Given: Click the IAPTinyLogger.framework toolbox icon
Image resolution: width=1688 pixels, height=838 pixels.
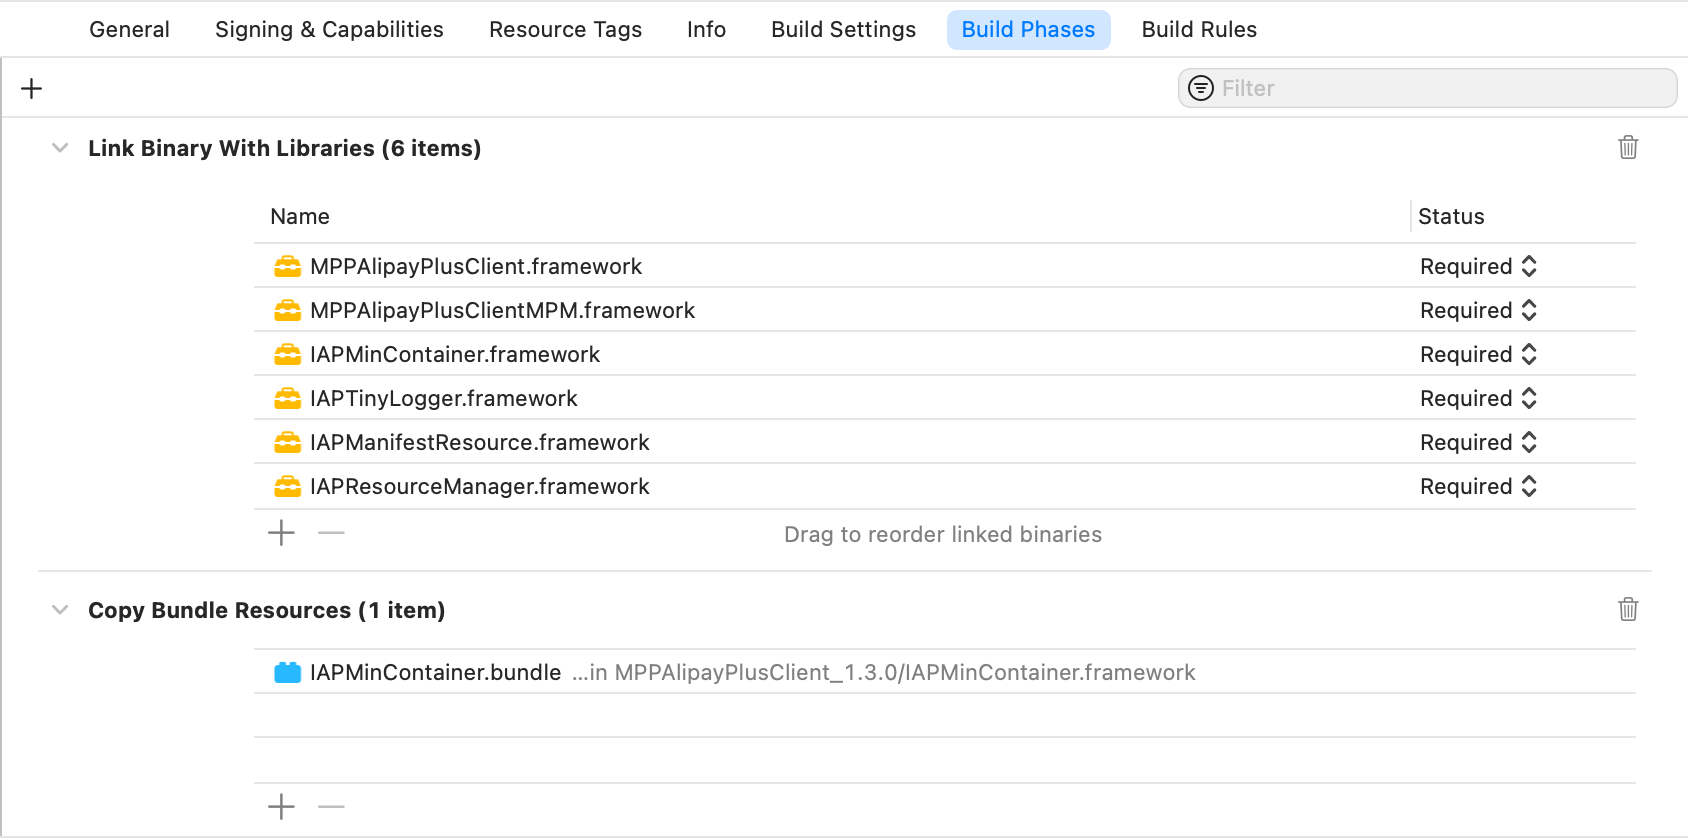Looking at the screenshot, I should tap(288, 398).
